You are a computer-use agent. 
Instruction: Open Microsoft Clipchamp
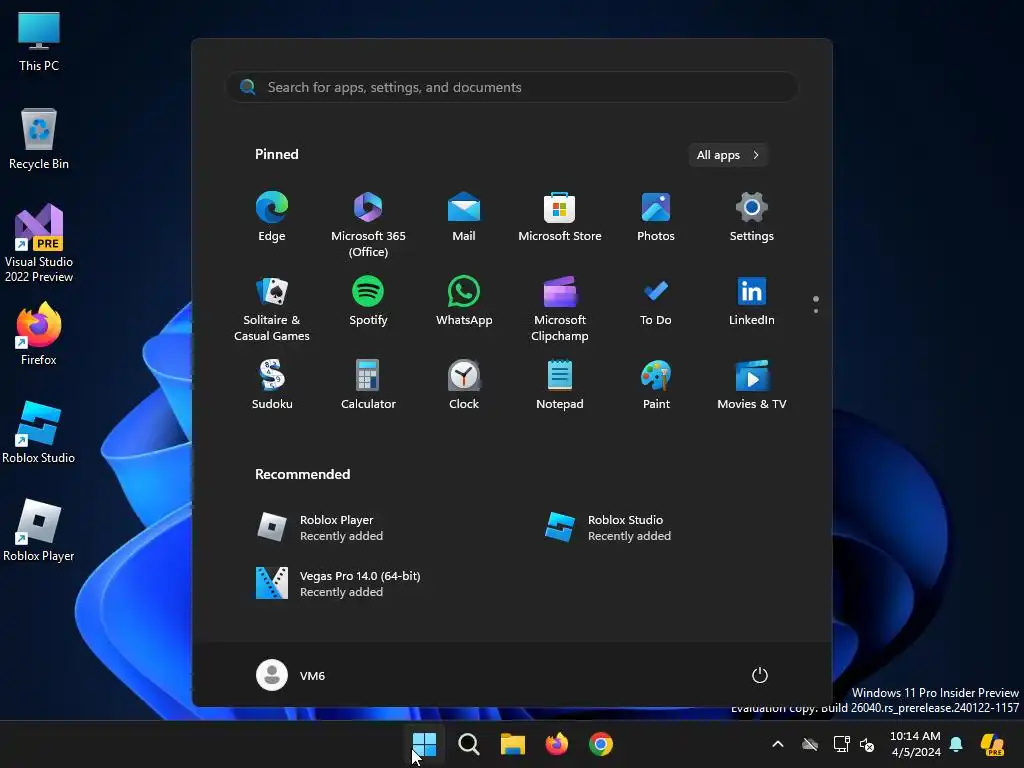(560, 309)
